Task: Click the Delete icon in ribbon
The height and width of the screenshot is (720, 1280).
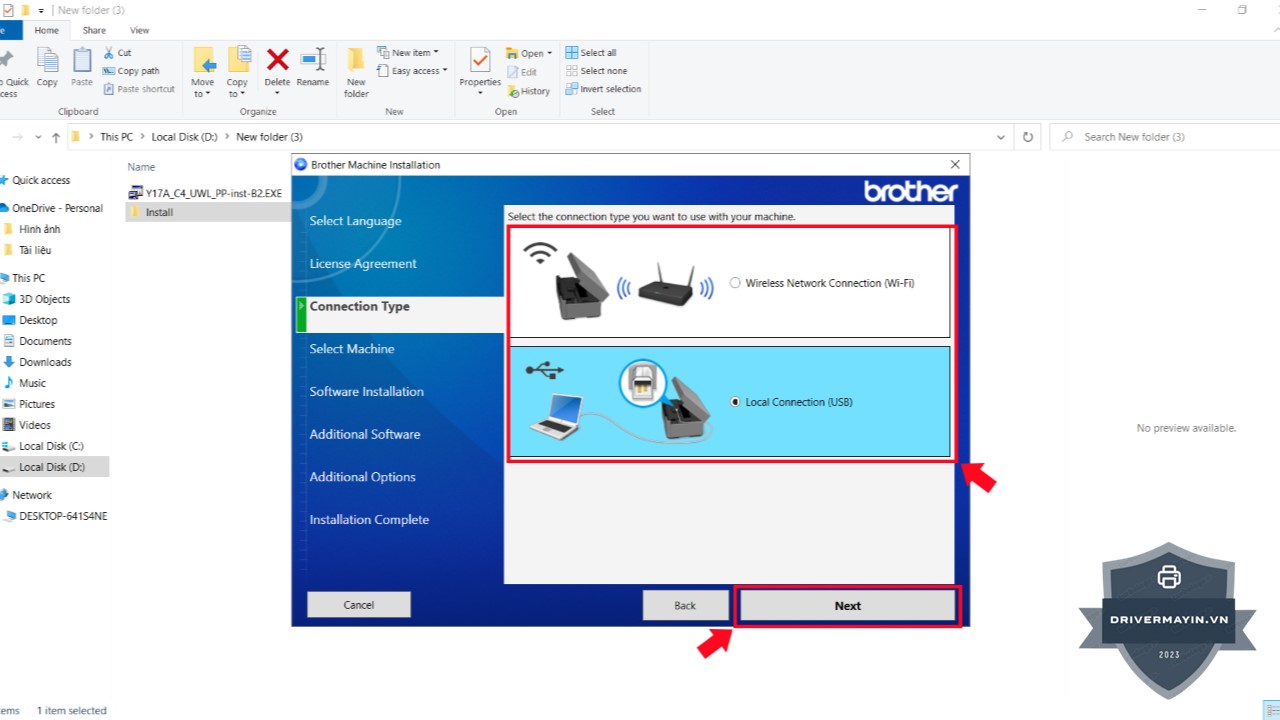Action: 277,62
